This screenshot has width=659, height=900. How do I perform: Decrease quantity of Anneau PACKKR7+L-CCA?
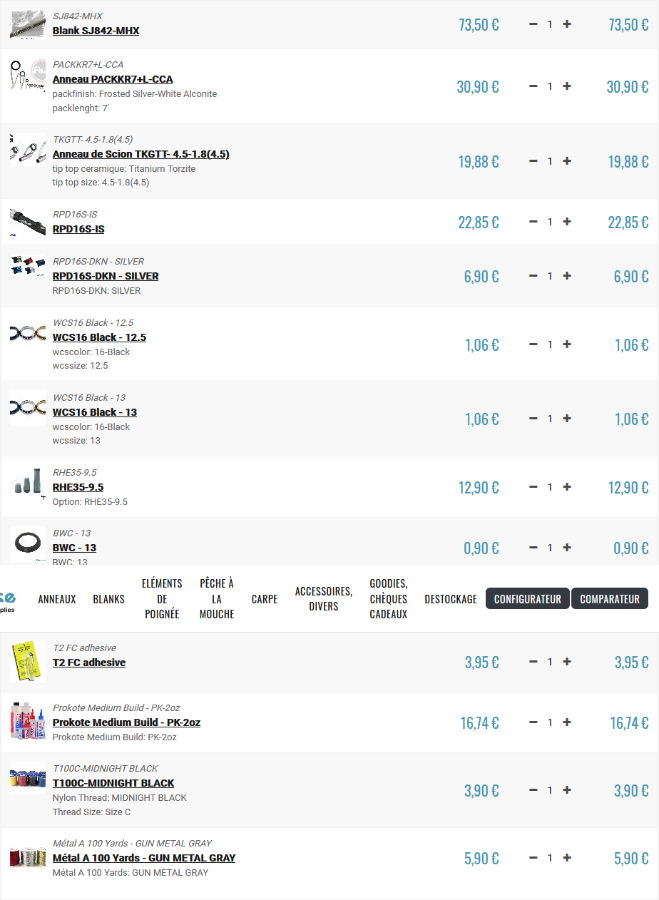[533, 87]
